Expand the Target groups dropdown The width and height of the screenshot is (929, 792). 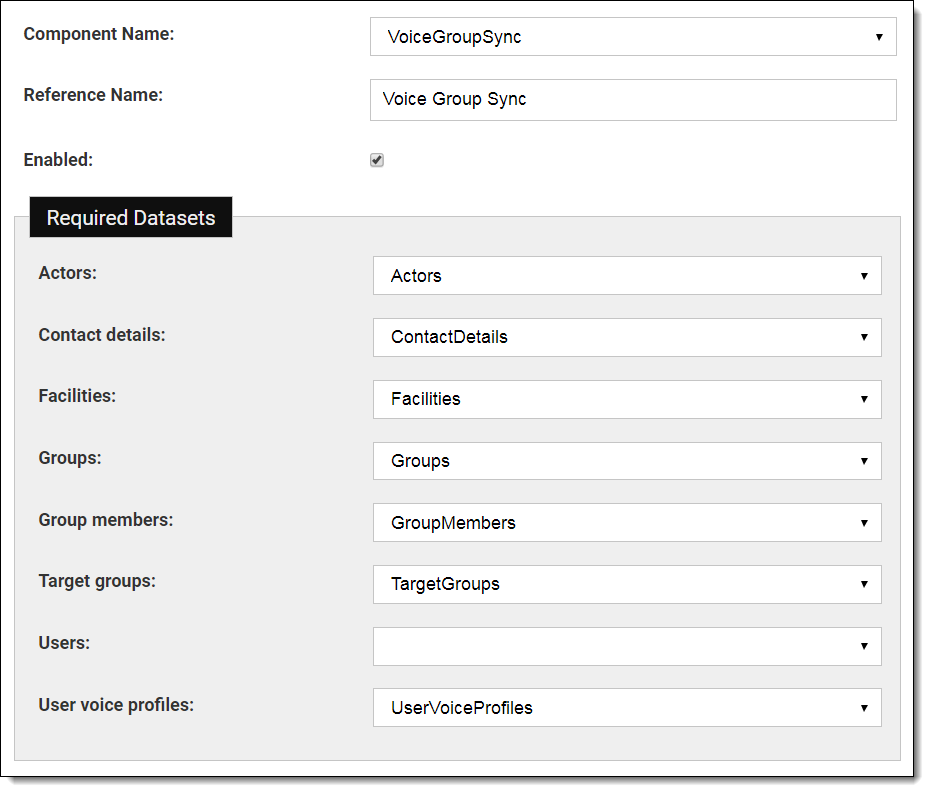click(627, 584)
